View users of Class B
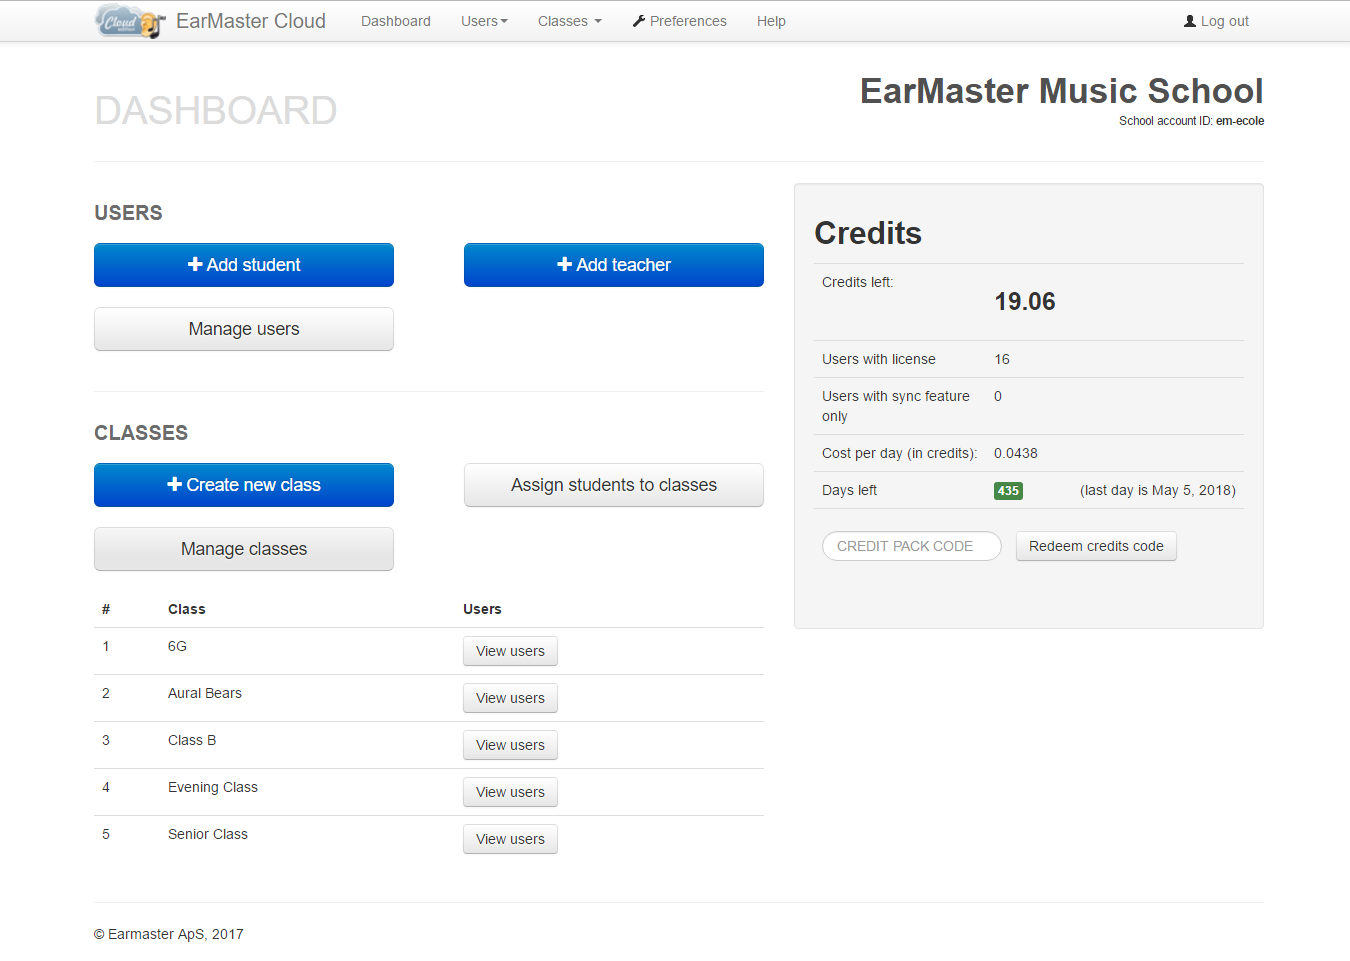This screenshot has height=961, width=1350. pos(510,745)
